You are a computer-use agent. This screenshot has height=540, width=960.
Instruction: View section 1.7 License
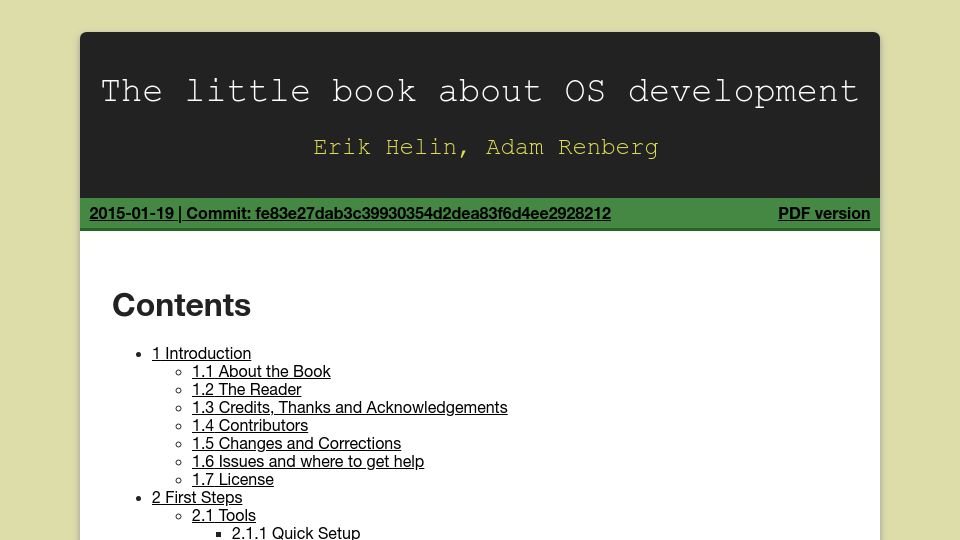pos(233,479)
